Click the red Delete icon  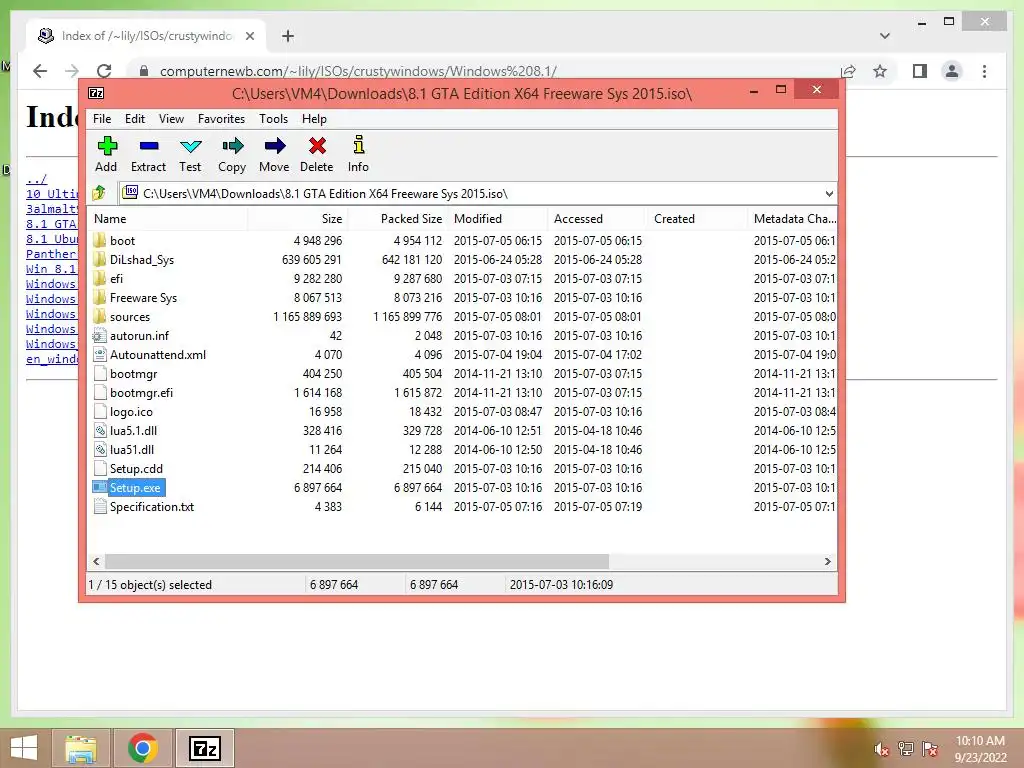(317, 146)
